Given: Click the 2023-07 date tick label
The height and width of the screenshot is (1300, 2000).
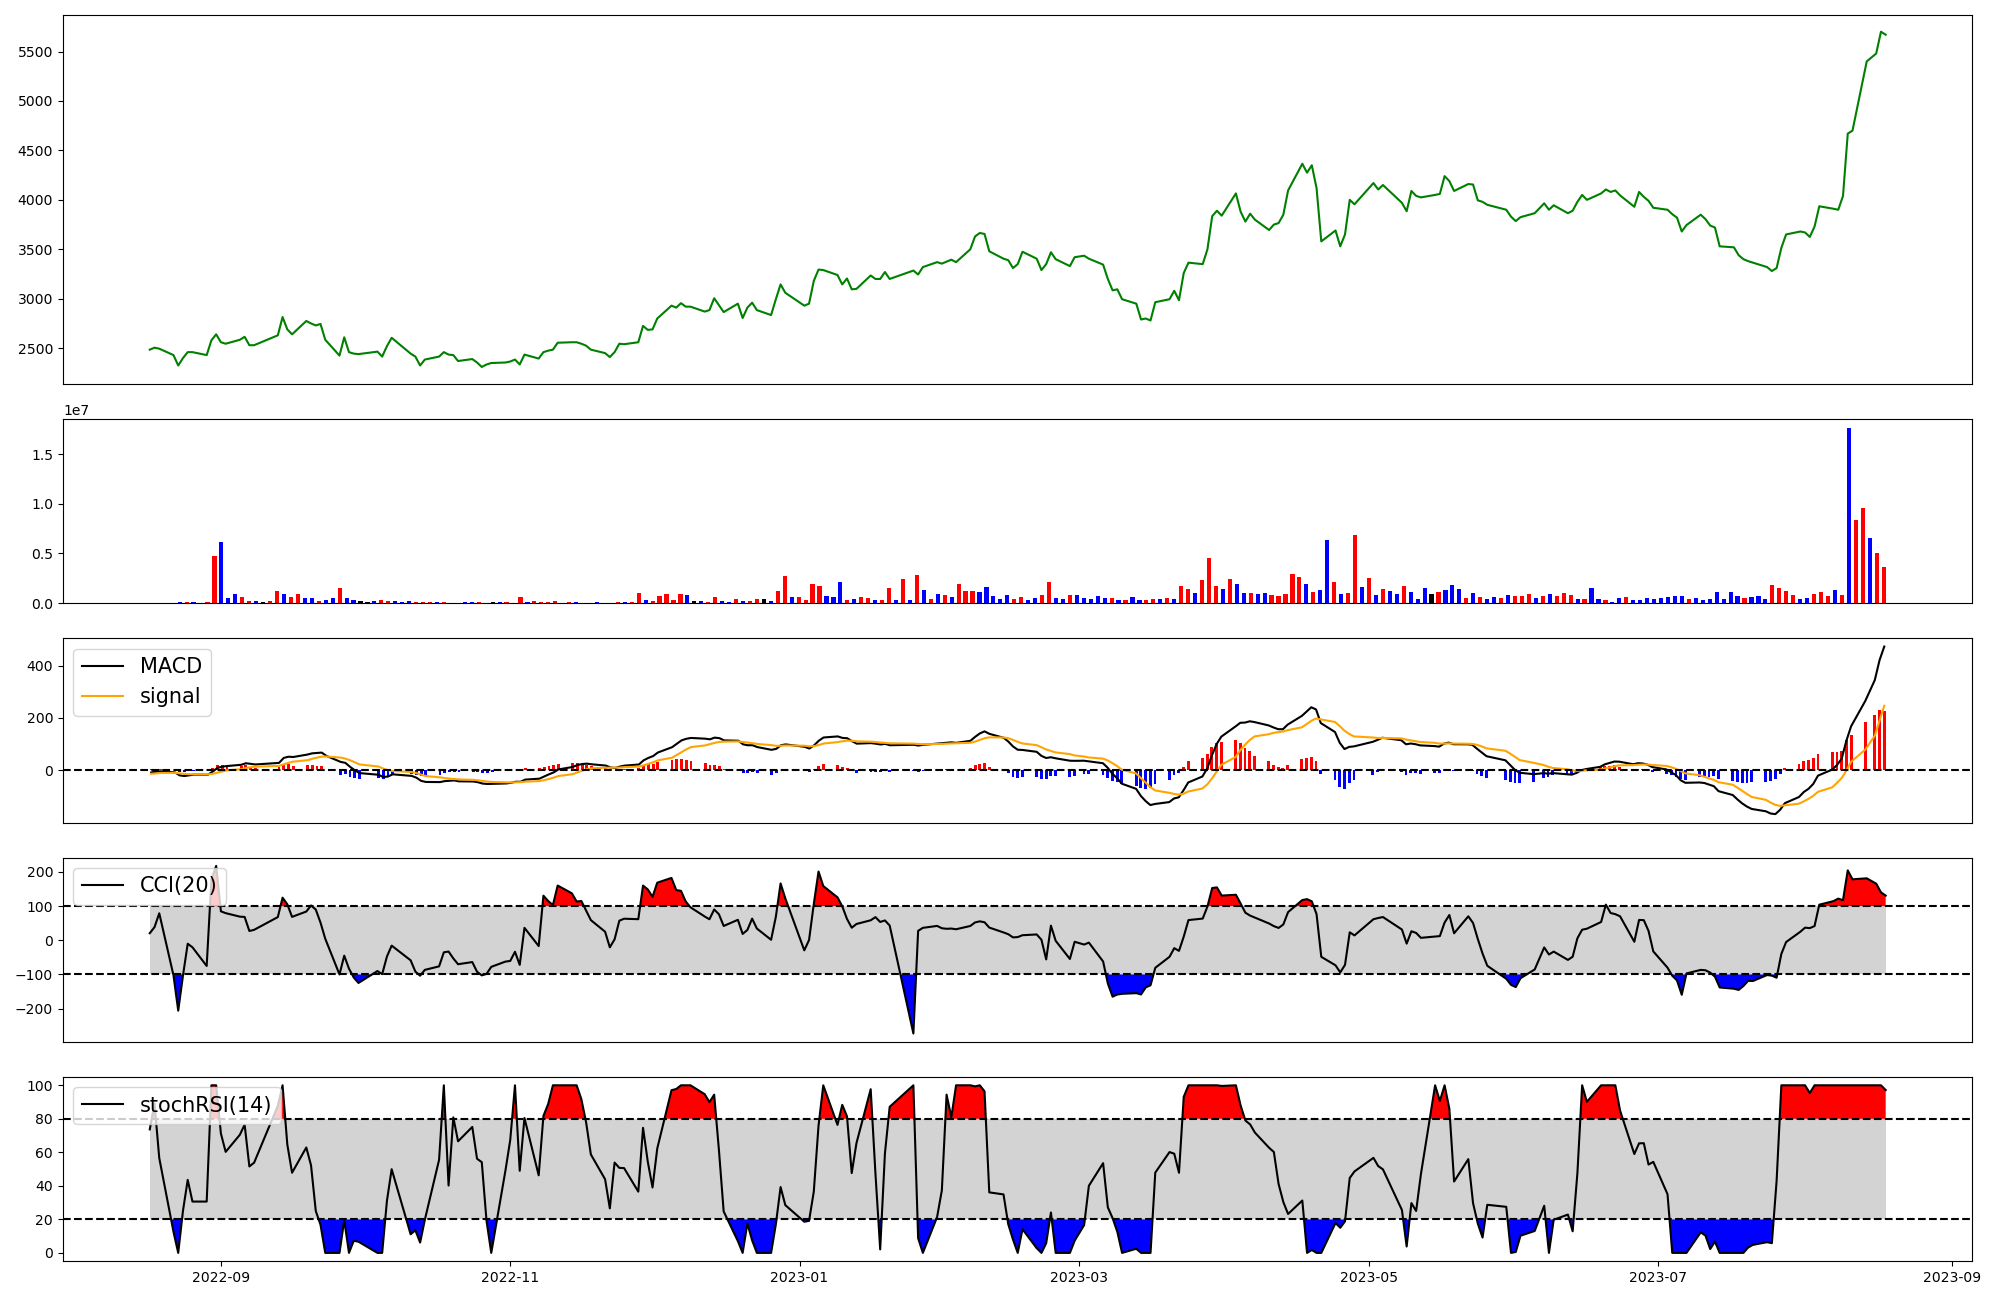Looking at the screenshot, I should (x=1658, y=1276).
